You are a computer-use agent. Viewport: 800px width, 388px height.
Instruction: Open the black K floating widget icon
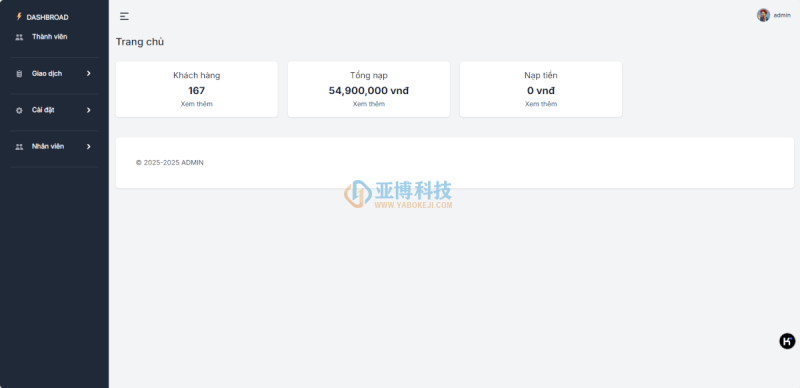tap(787, 341)
